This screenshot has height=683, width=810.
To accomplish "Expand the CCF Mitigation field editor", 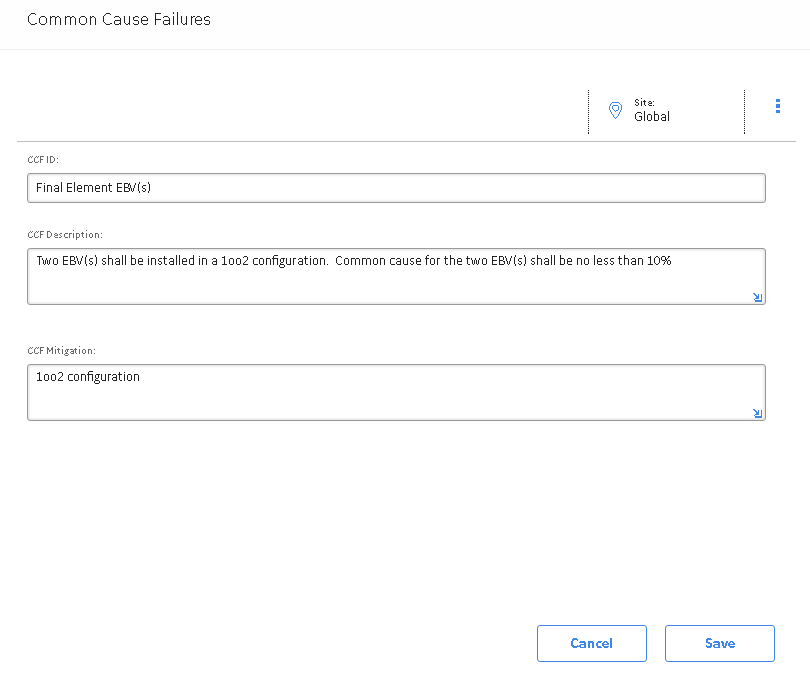I will tap(757, 413).
